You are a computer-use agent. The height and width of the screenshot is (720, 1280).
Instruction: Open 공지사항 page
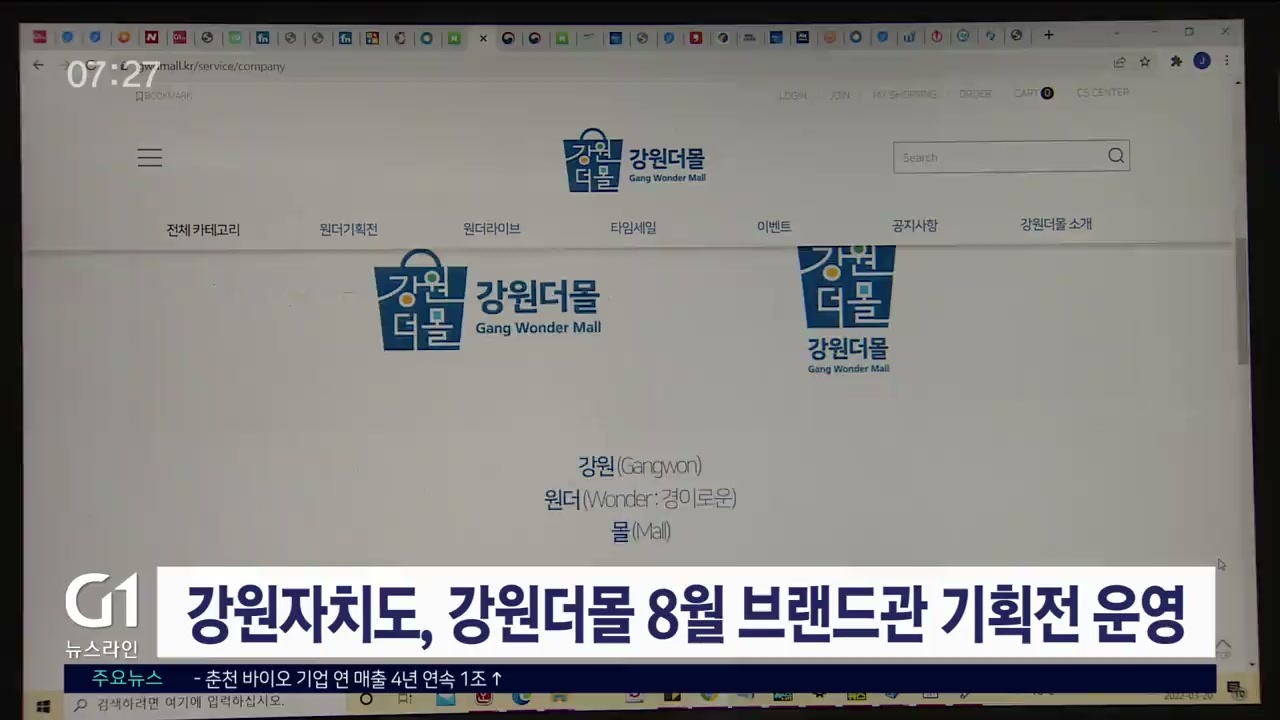click(x=914, y=225)
